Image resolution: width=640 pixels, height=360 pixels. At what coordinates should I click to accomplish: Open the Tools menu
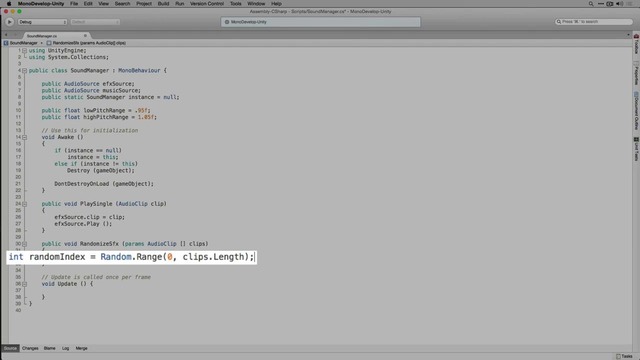pyautogui.click(x=236, y=4)
